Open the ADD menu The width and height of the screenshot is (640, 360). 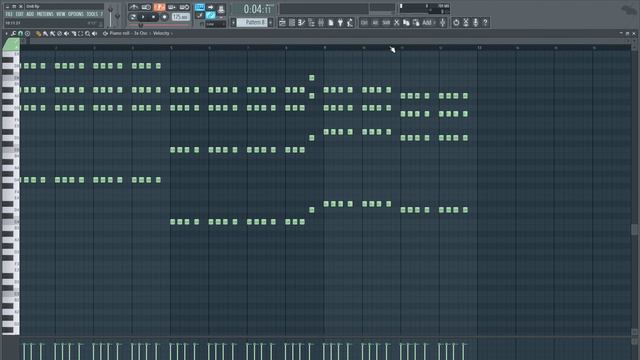click(x=30, y=14)
